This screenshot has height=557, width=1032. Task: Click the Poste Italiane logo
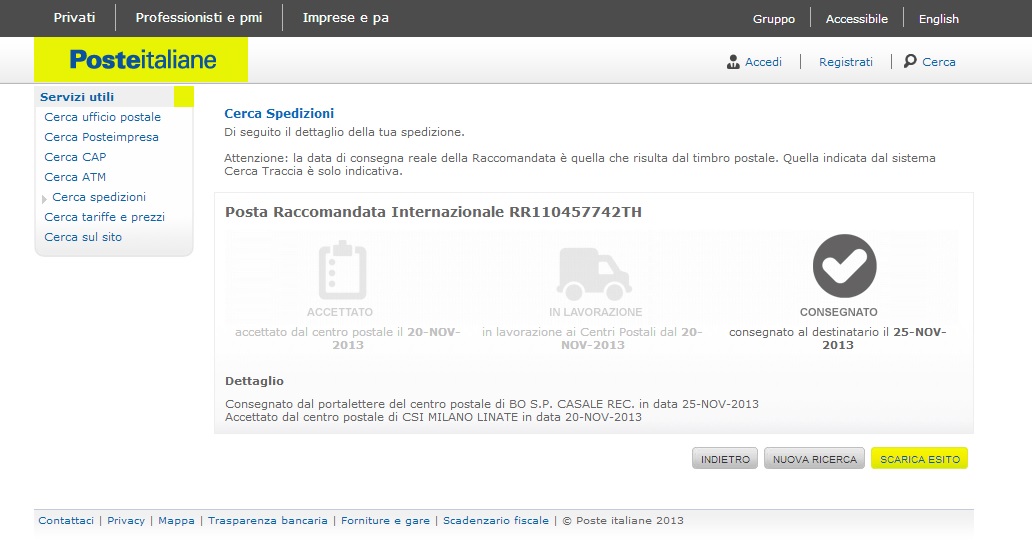pos(142,60)
